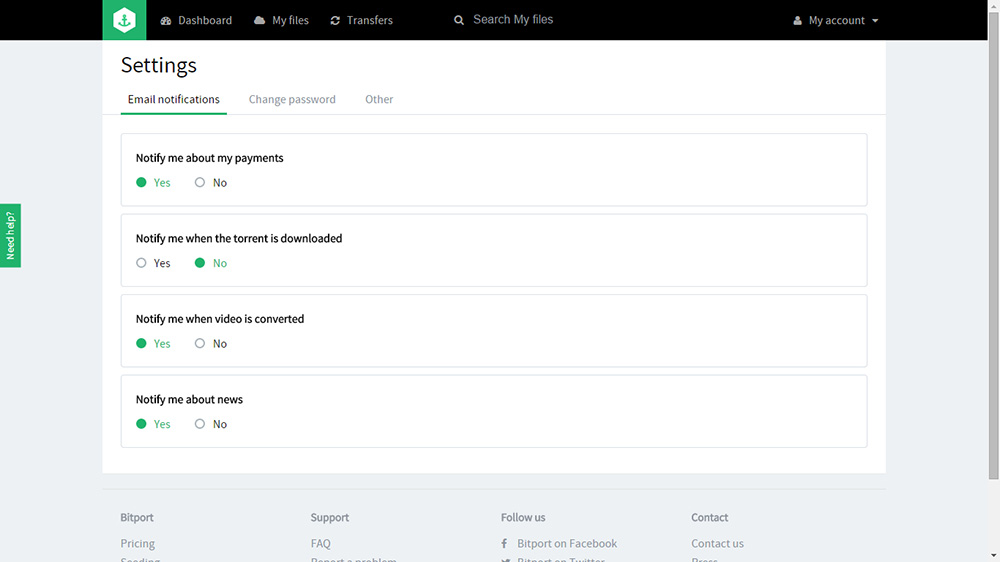Click the scrollbar down arrow

click(x=994, y=556)
